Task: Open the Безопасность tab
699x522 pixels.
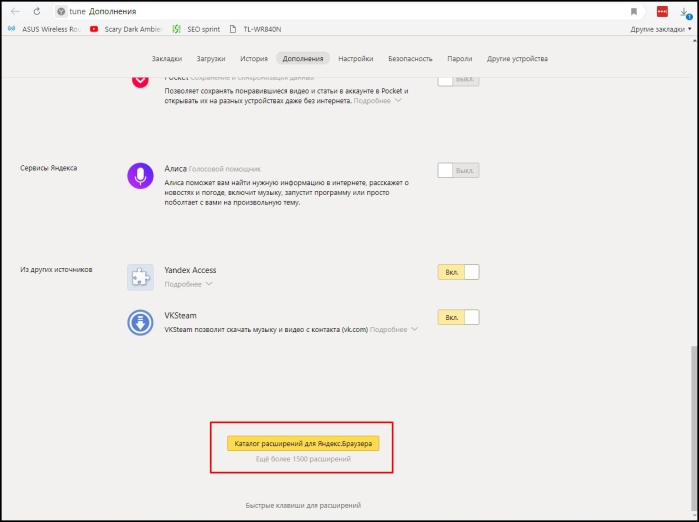Action: pyautogui.click(x=410, y=58)
